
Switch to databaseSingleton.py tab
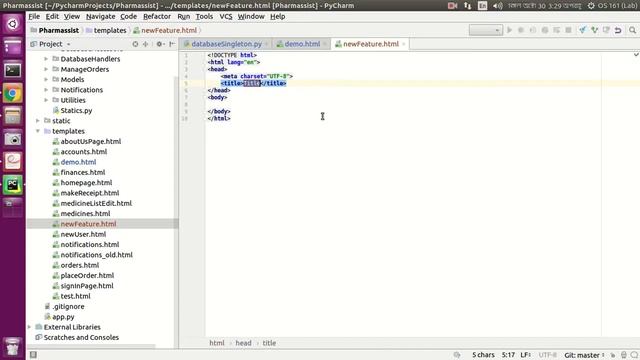226,44
